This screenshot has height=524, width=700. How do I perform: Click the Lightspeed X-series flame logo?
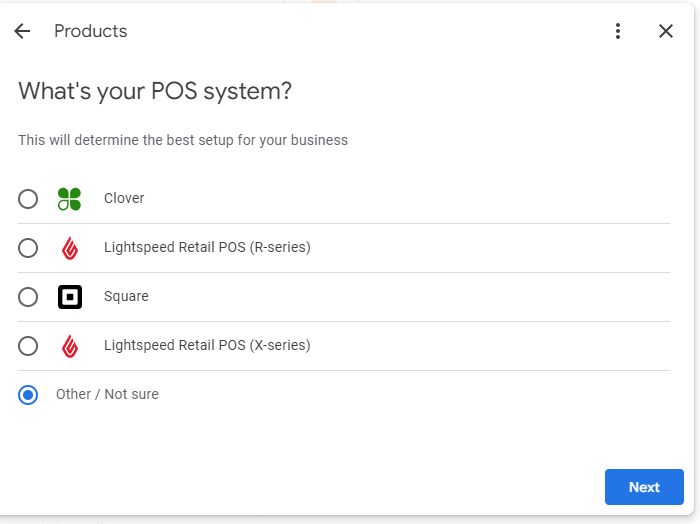point(70,346)
